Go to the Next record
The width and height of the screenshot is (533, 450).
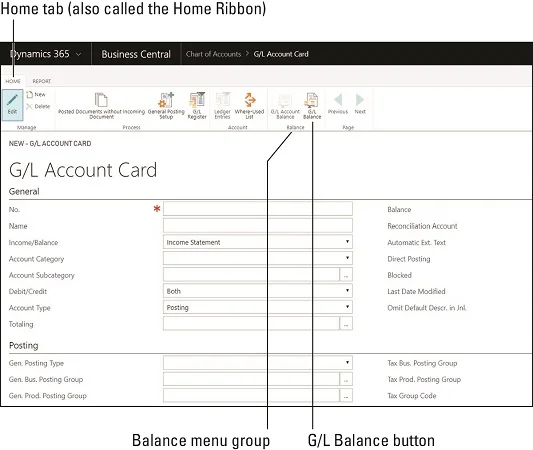pyautogui.click(x=360, y=104)
